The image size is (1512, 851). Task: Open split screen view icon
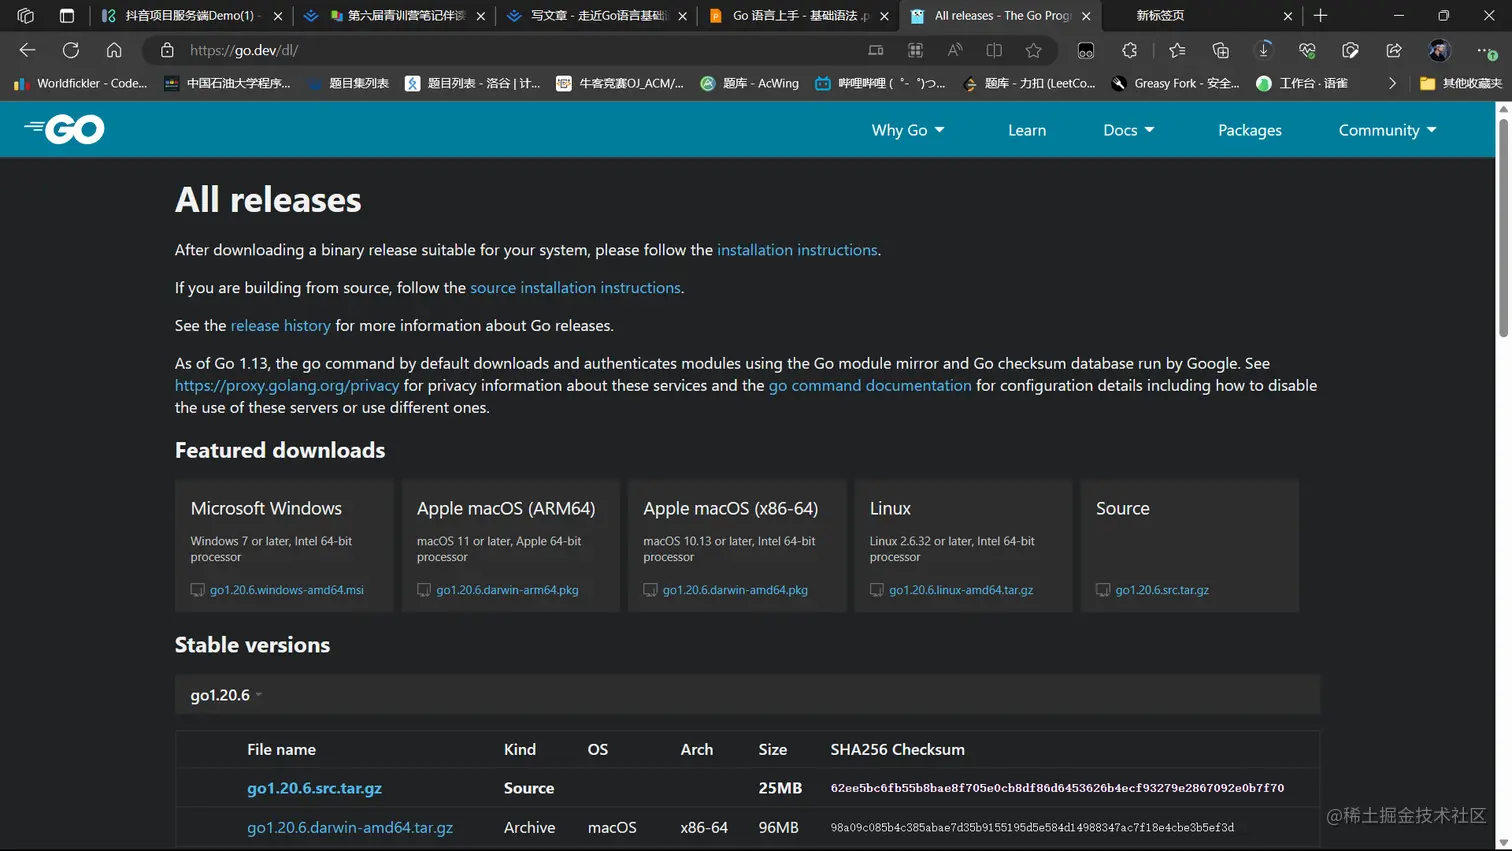point(994,50)
